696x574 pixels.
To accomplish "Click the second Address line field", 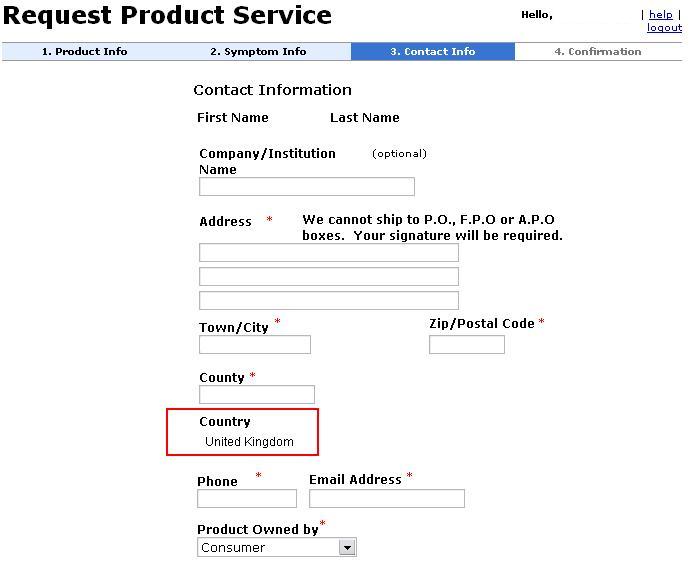I will [x=328, y=277].
